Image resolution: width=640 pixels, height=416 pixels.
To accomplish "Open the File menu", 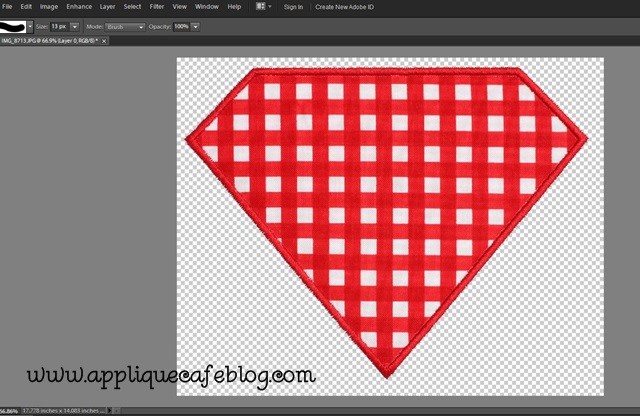I will (7, 7).
